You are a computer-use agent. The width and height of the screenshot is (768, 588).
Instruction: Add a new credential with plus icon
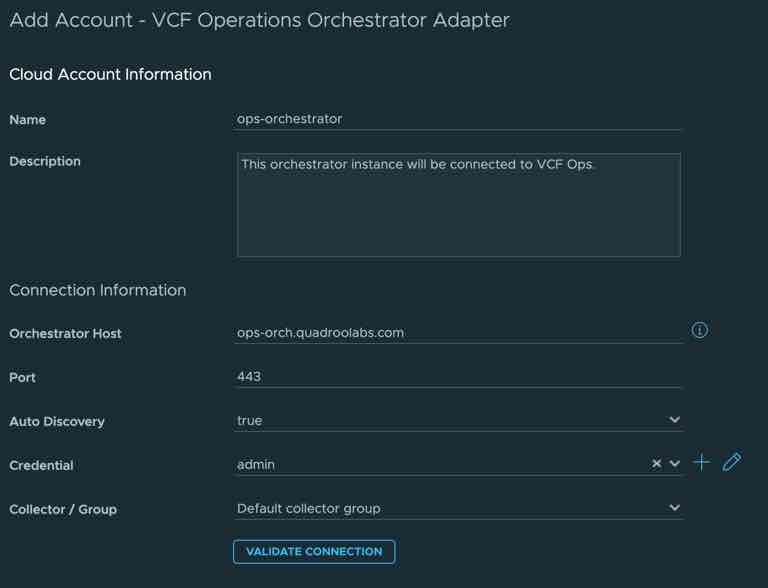(x=701, y=462)
